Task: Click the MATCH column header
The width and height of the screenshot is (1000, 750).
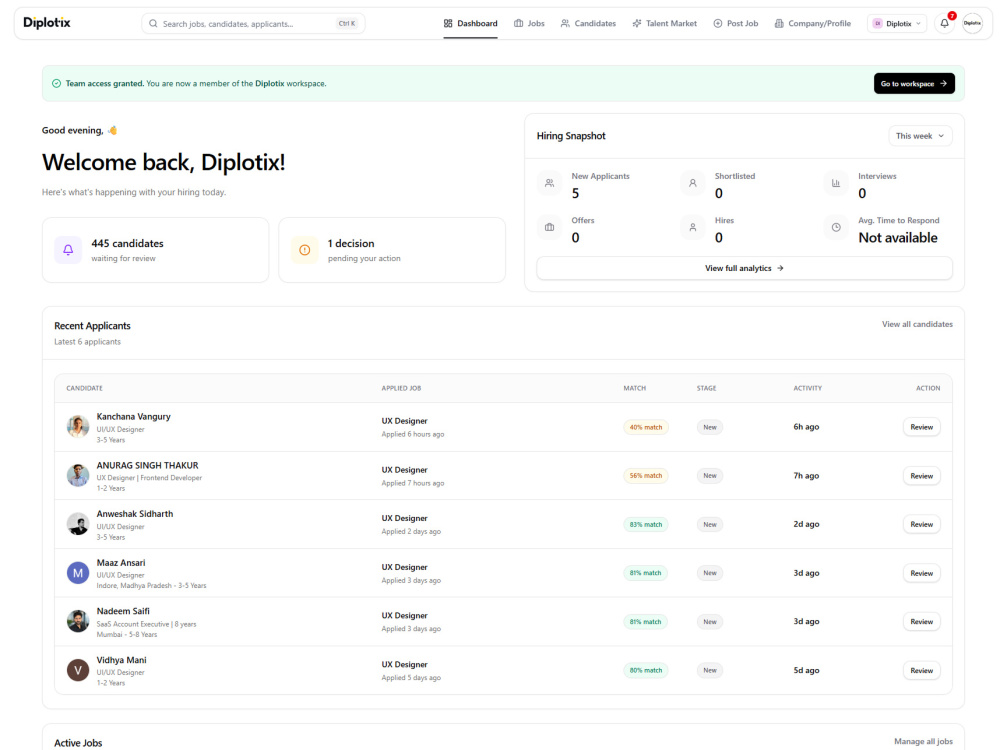Action: 635,388
